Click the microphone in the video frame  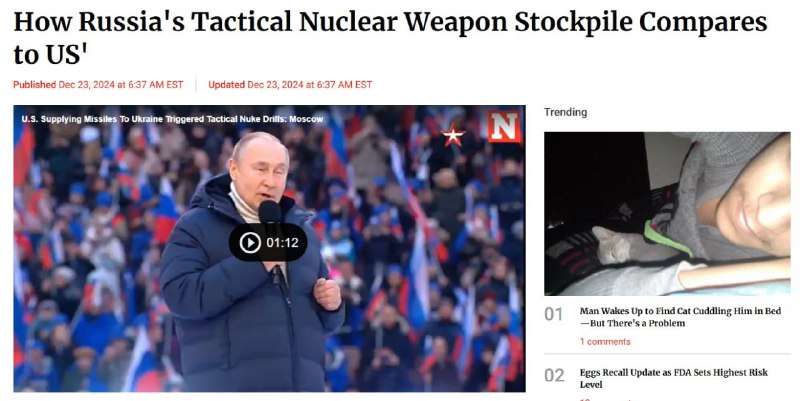click(x=270, y=212)
